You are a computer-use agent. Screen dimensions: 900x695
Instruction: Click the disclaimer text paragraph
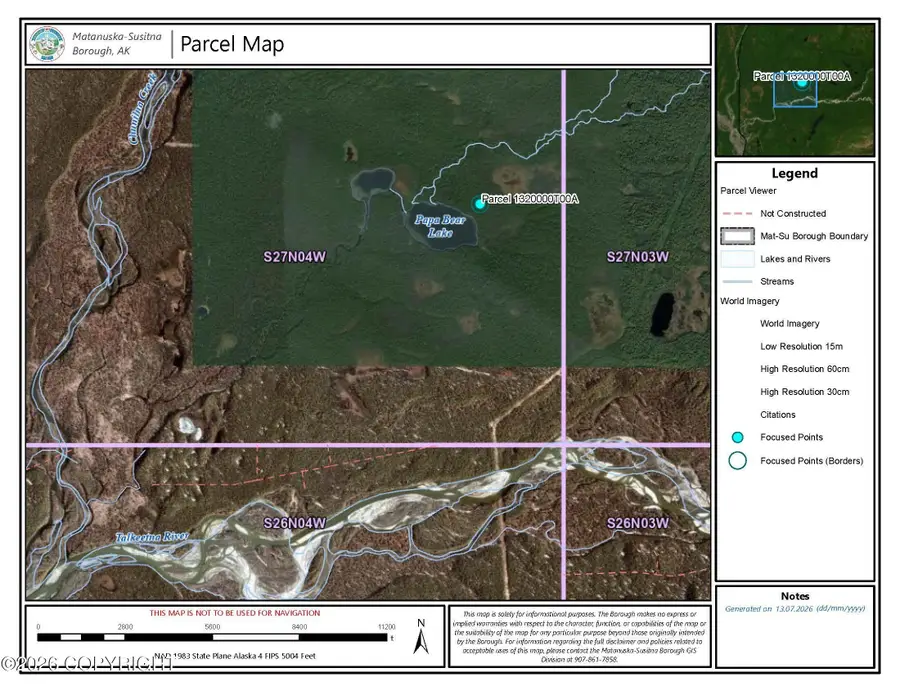[580, 637]
